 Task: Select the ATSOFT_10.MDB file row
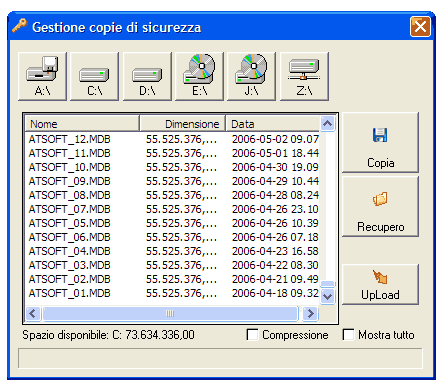[x=172, y=167]
